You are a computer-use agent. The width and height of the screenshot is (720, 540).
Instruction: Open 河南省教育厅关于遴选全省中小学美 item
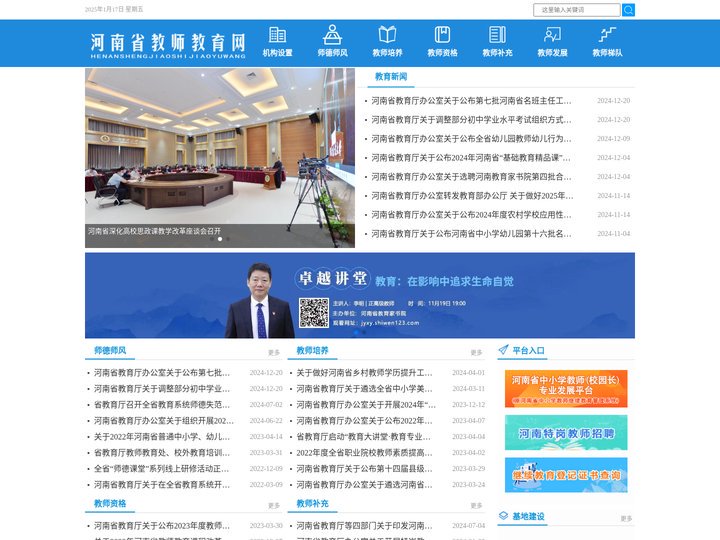pyautogui.click(x=364, y=388)
